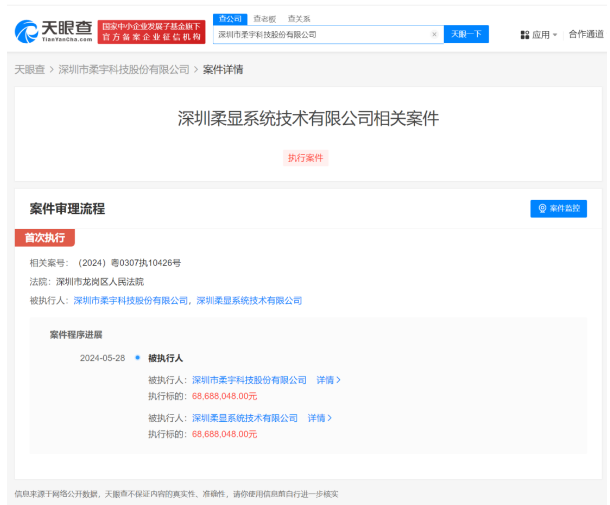Click the red government fund banner badge

151,32
